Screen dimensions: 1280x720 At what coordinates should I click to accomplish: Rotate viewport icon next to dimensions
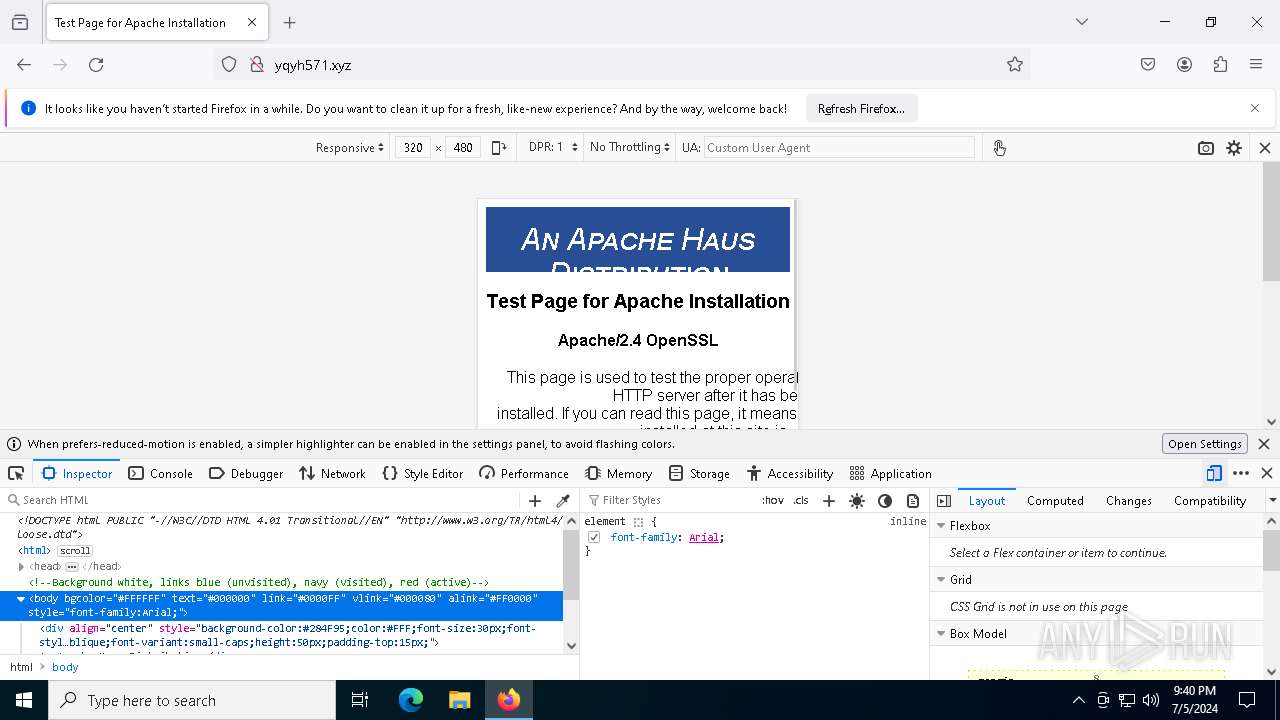tap(499, 147)
